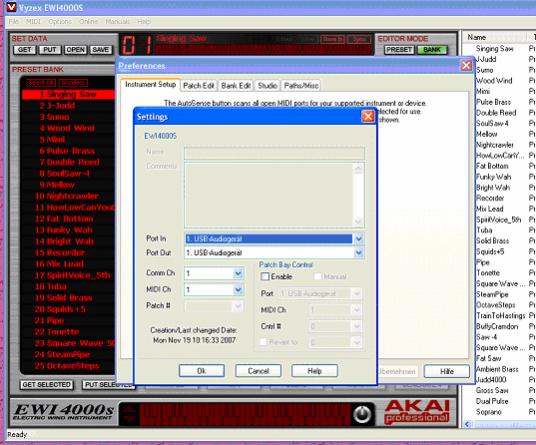
Task: Switch to Paths/Misc tab
Action: 301,85
